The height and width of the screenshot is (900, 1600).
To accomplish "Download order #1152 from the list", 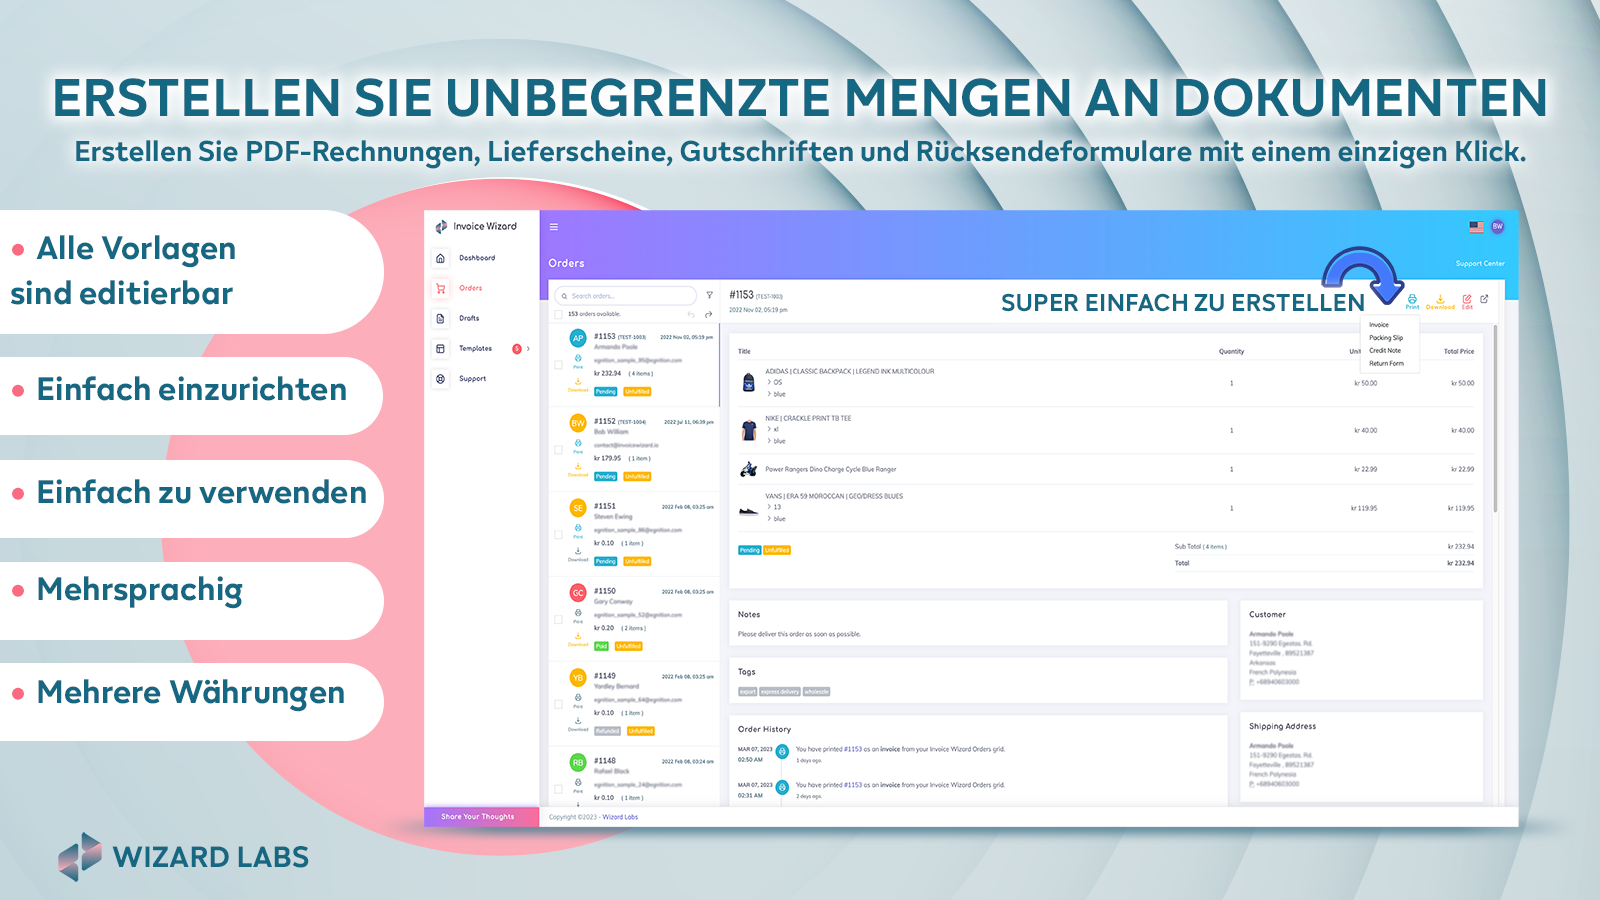I will [578, 469].
